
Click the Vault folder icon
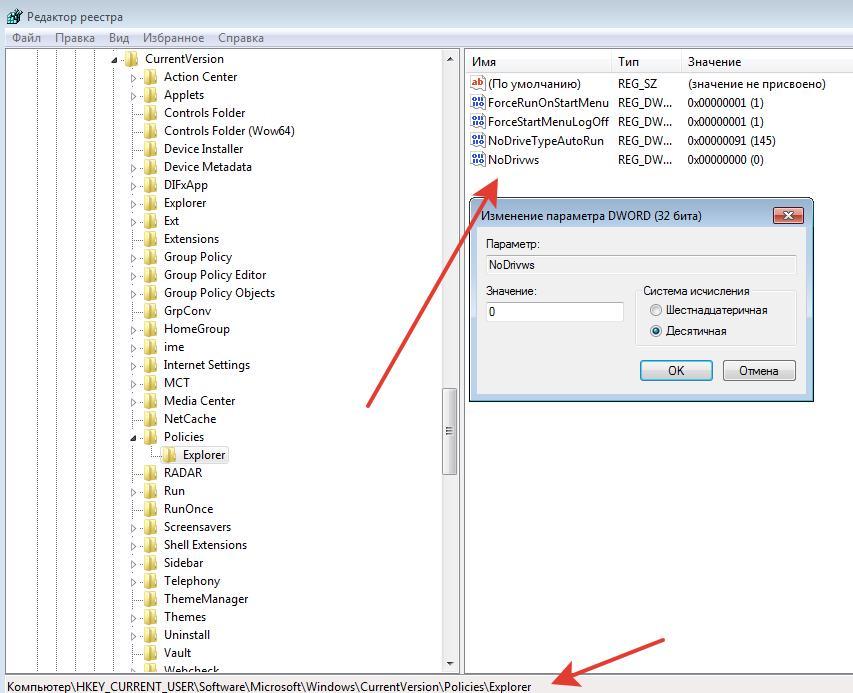[x=151, y=652]
